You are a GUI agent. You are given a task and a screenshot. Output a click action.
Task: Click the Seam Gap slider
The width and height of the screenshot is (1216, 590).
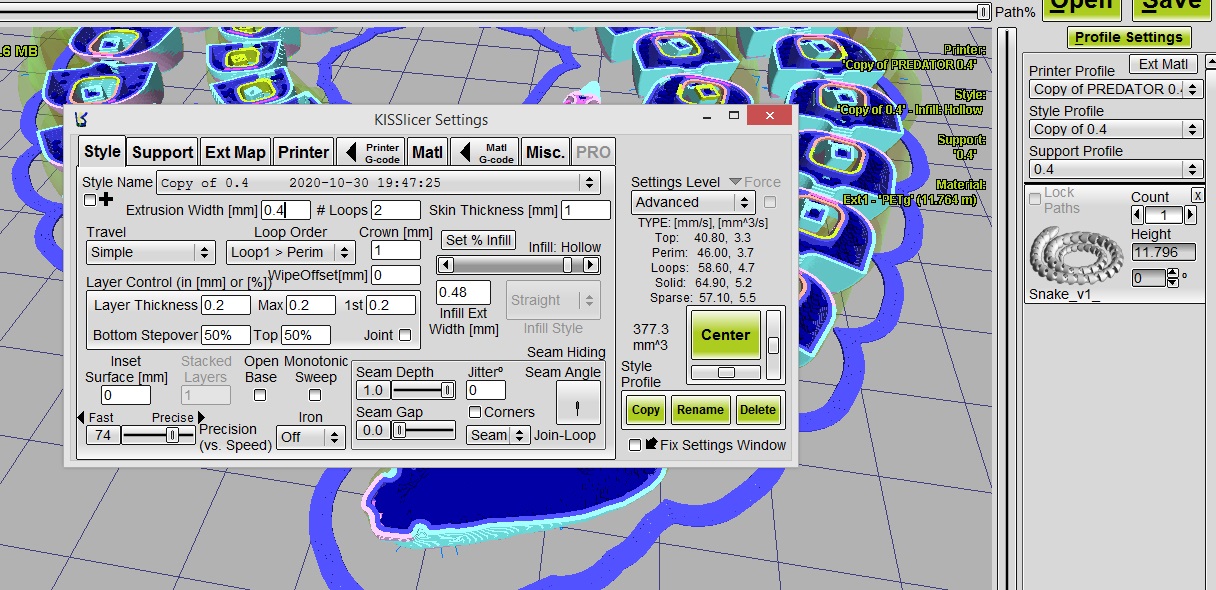point(423,430)
